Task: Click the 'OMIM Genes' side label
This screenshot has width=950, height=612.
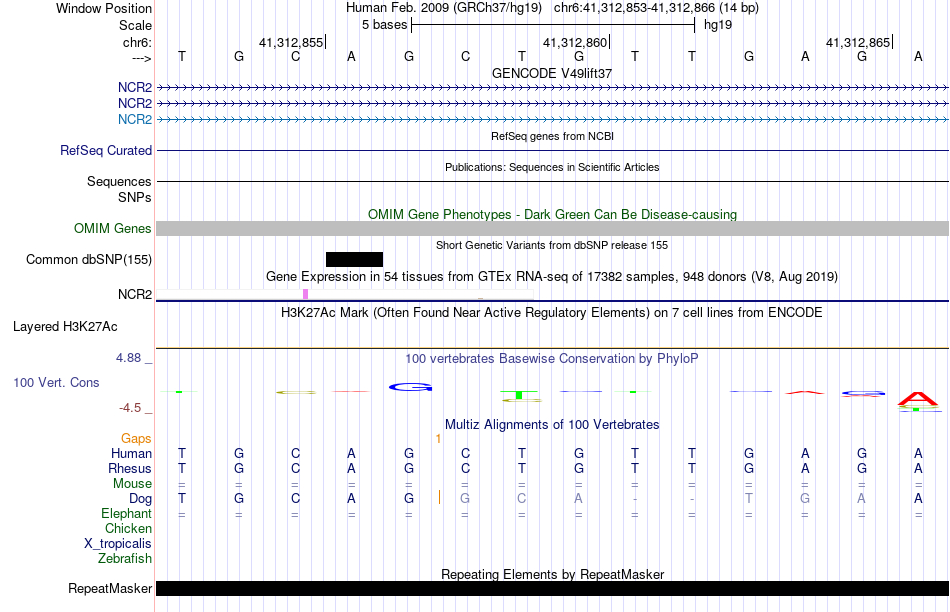Action: pos(112,228)
